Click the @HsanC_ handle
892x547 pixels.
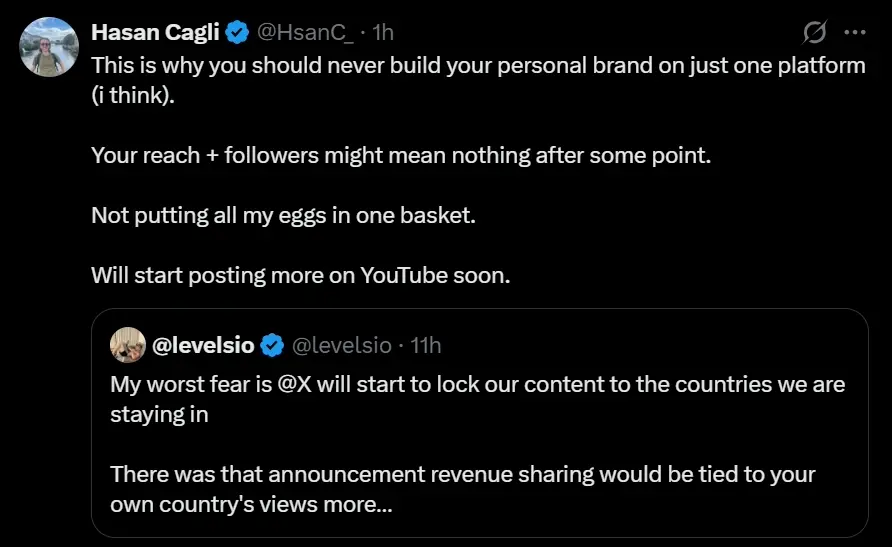click(305, 33)
